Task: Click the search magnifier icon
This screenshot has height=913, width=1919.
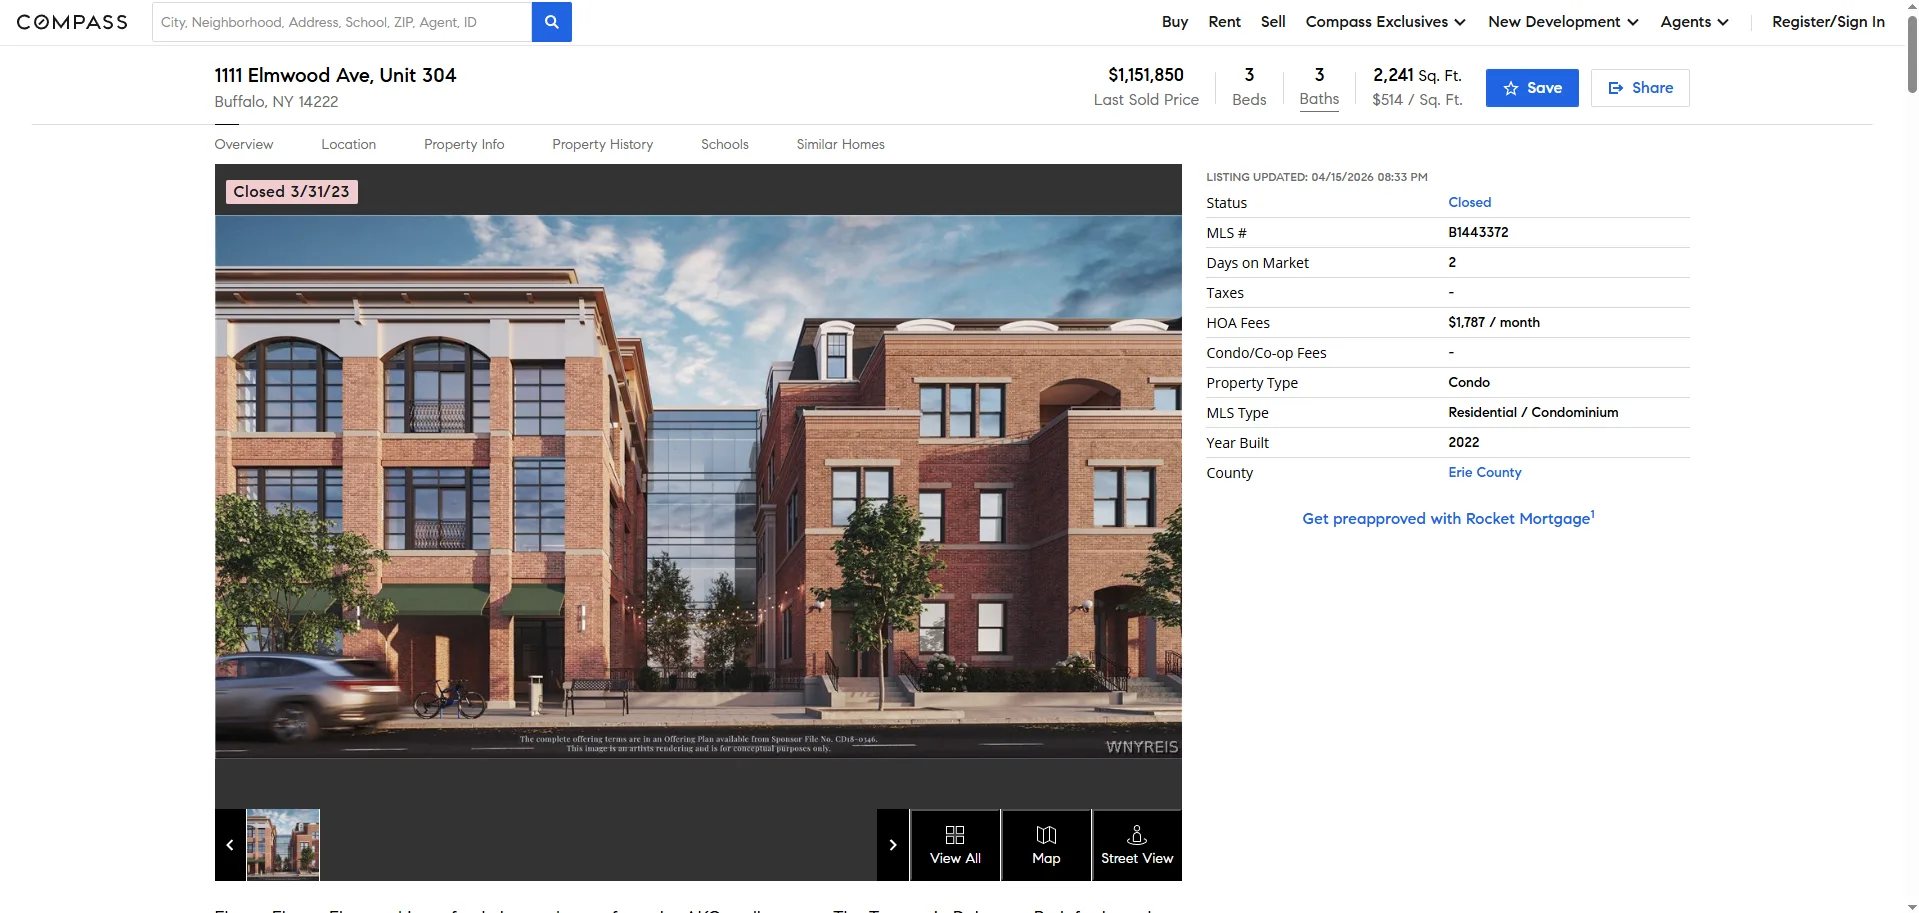Action: pos(551,21)
